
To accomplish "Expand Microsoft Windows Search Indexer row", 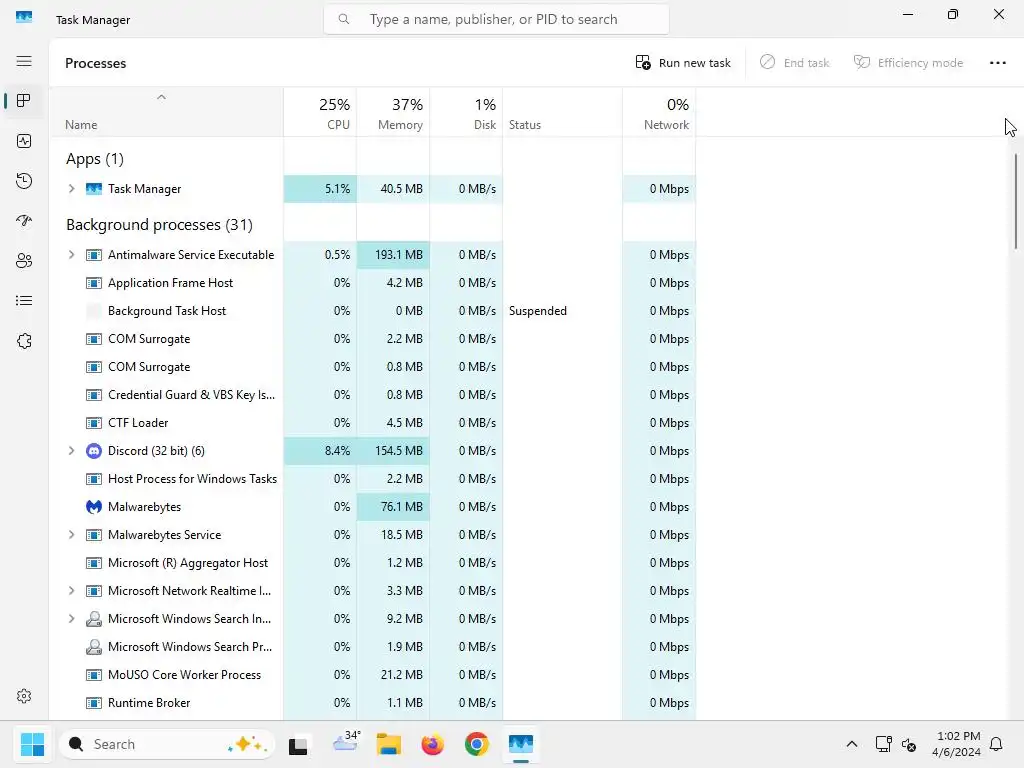I will (x=71, y=618).
